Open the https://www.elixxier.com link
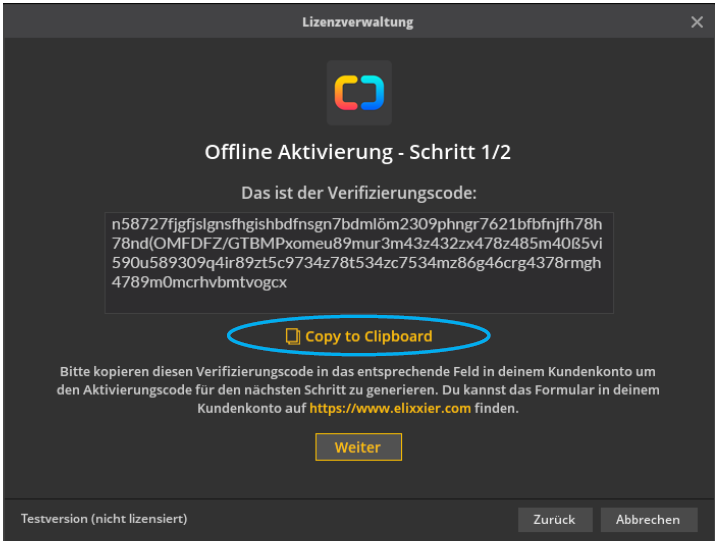Viewport: 718px width, 544px height. (x=390, y=409)
